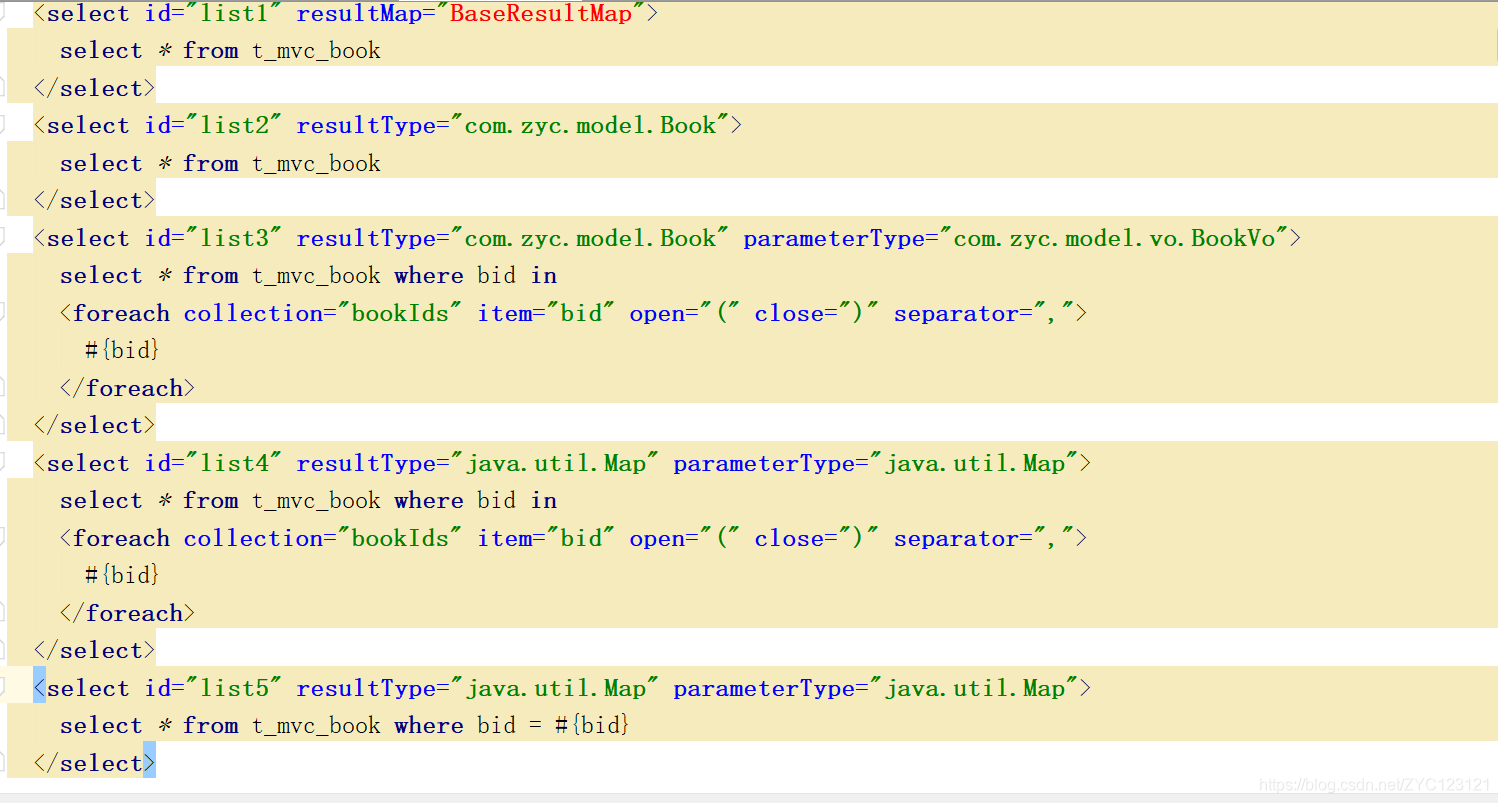Click "where bid in" in the list3 query
Viewport: 1498px width, 803px height.
coord(475,276)
